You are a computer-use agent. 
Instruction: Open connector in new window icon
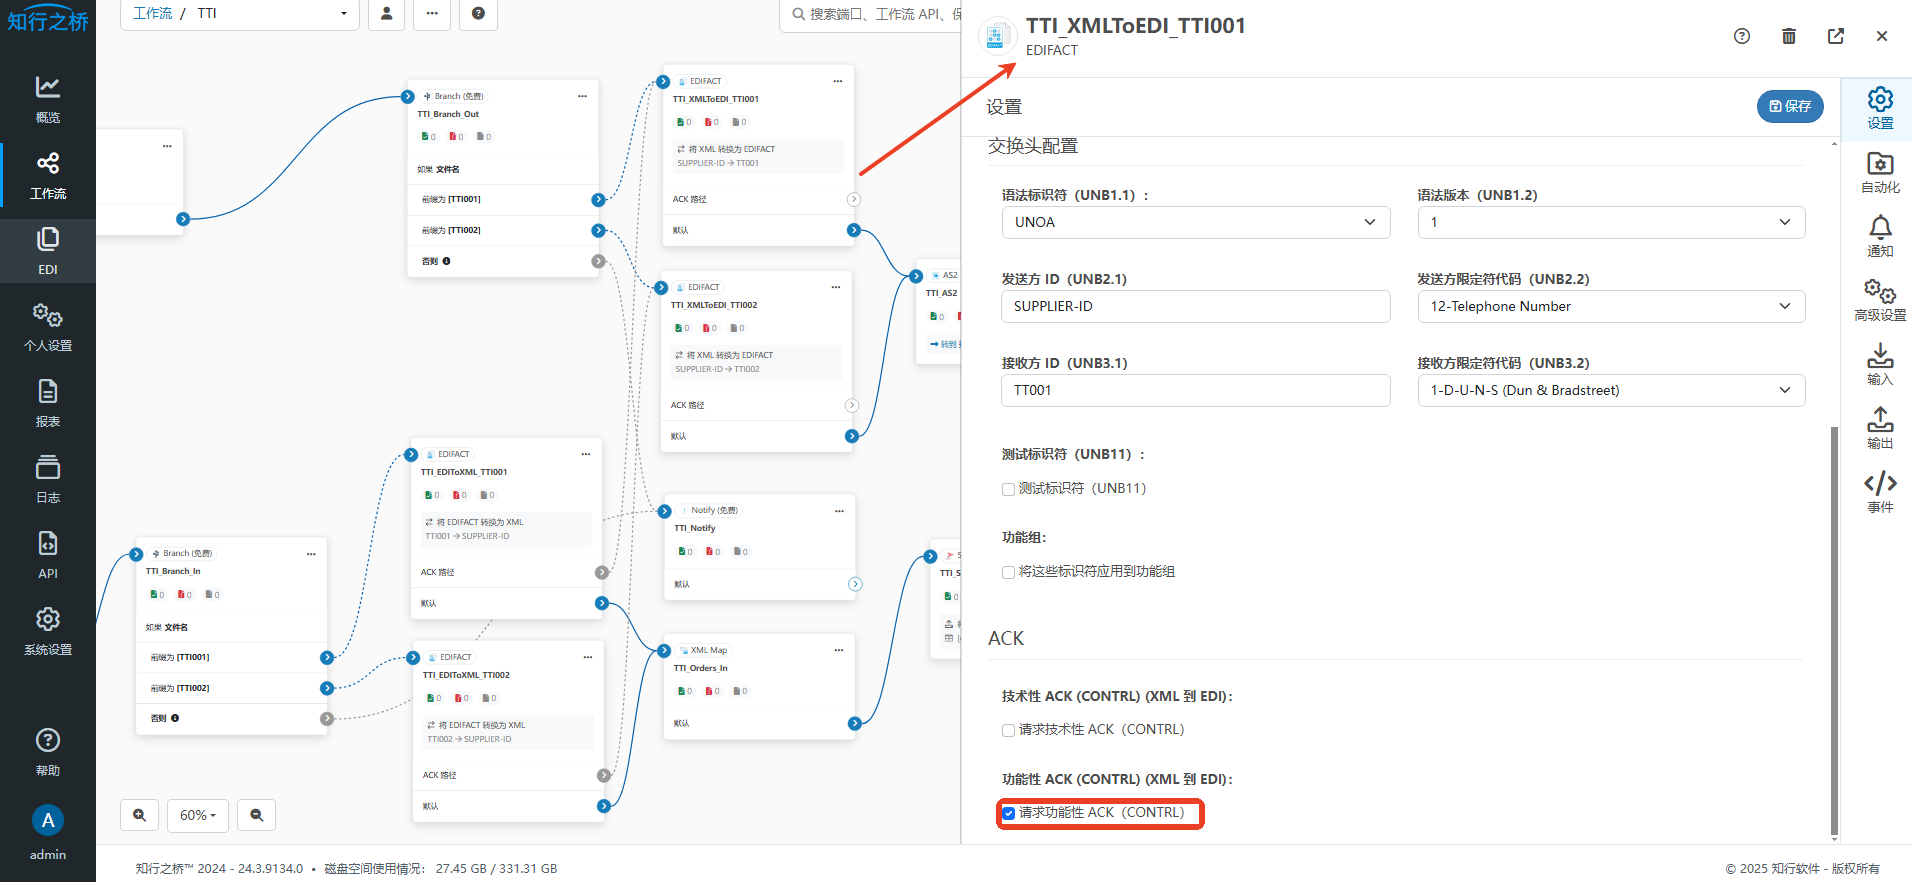tap(1836, 36)
